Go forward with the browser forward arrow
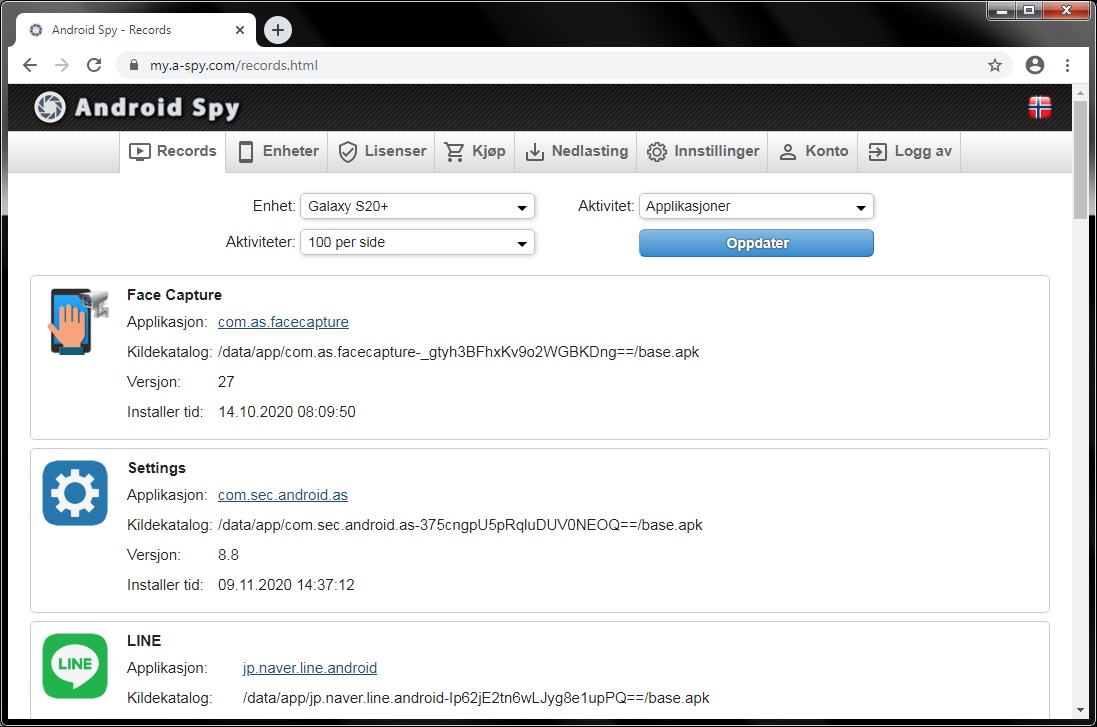 [x=62, y=65]
